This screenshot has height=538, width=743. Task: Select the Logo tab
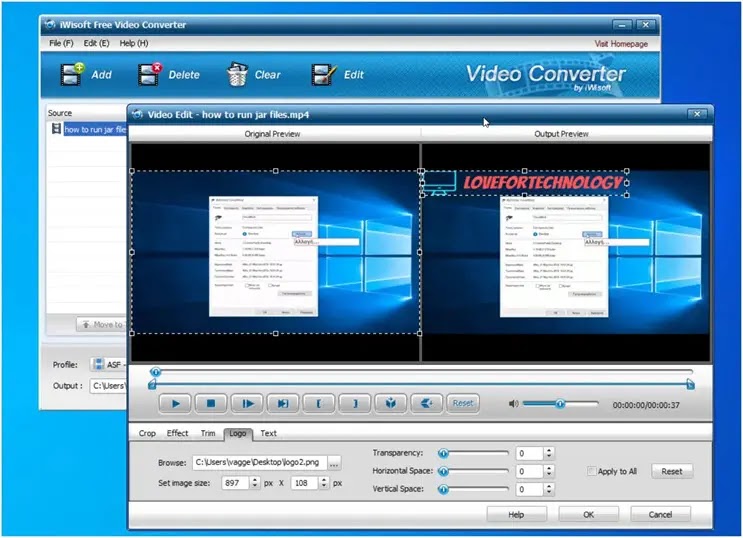click(237, 433)
